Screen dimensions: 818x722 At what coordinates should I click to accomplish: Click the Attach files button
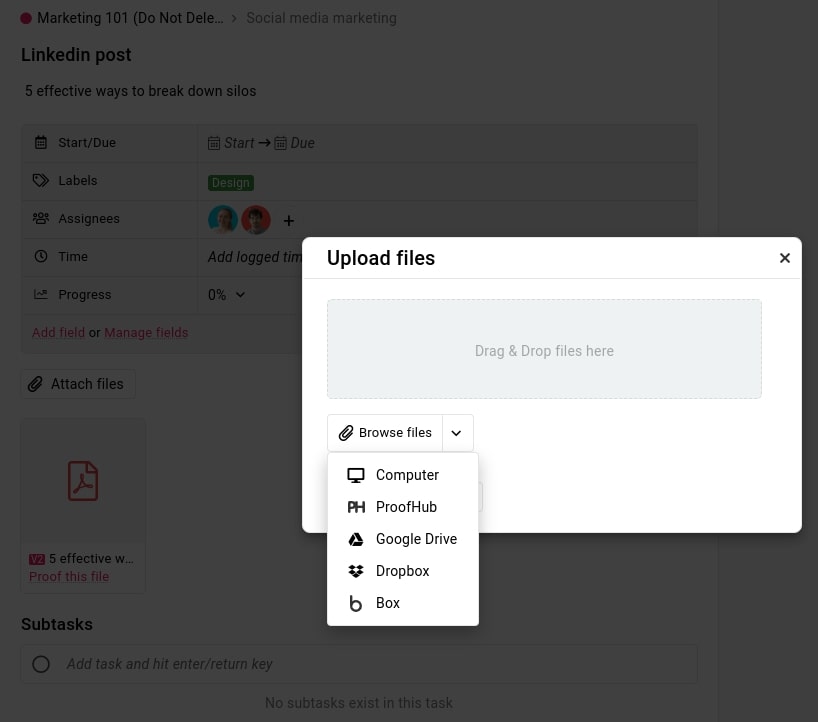(x=78, y=384)
